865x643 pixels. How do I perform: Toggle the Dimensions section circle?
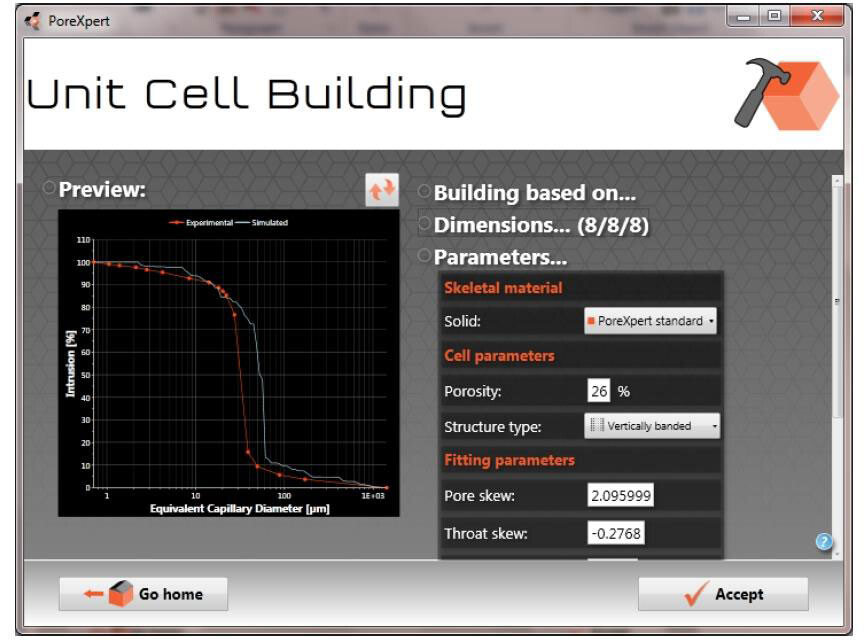coord(424,223)
